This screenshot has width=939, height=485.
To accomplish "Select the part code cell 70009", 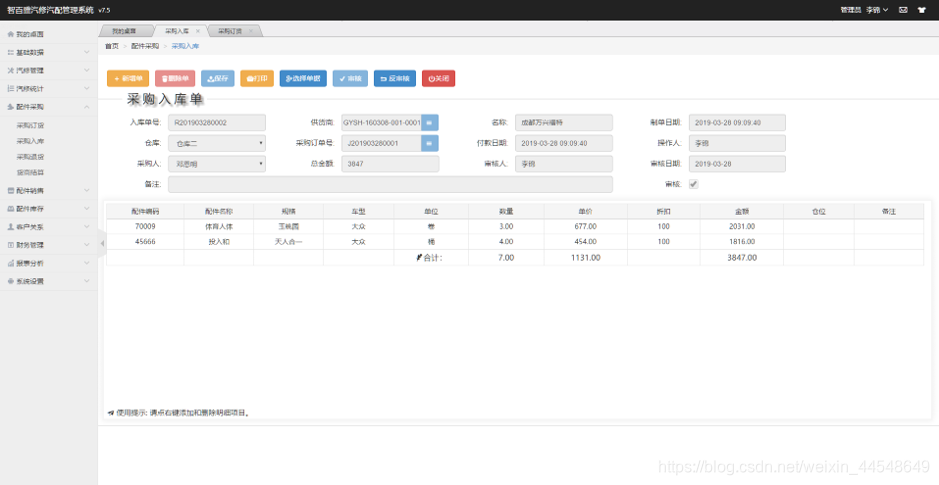I will tap(145, 226).
